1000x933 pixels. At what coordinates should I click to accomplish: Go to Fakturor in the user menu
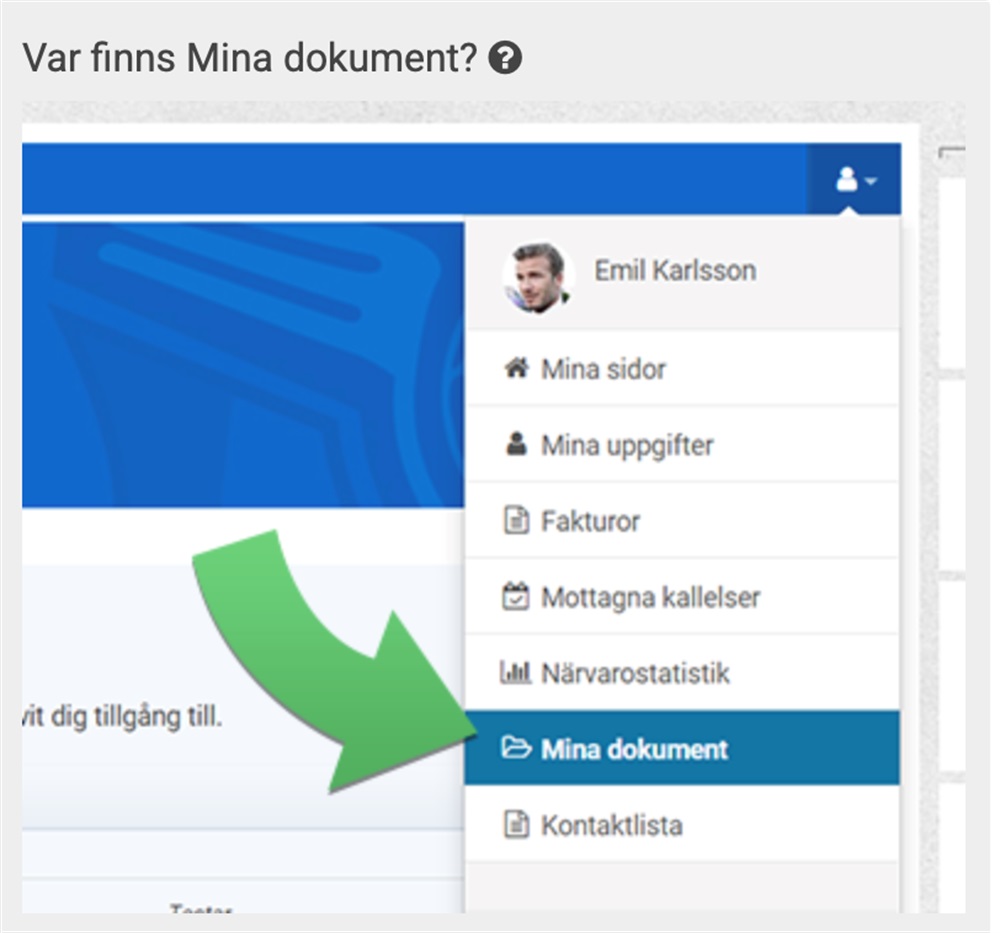coord(590,521)
